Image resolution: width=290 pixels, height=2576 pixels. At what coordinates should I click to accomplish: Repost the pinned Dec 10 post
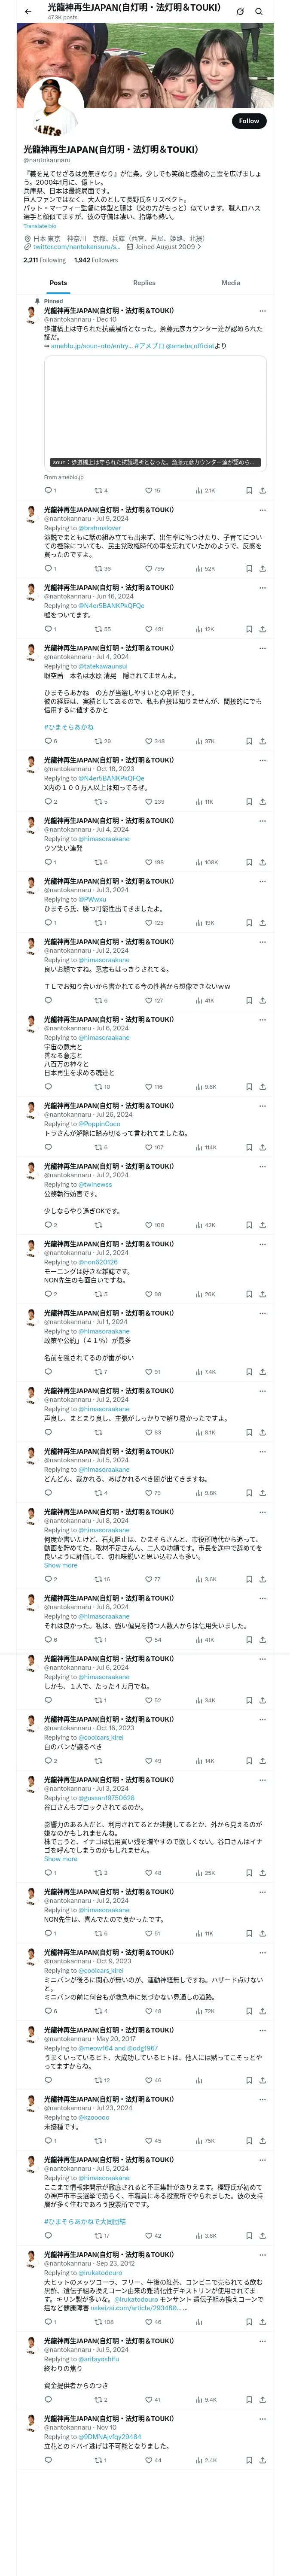(98, 490)
